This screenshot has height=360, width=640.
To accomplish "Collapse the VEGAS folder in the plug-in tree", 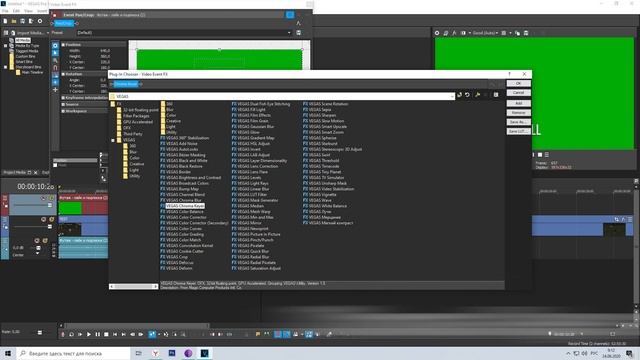I will pos(113,140).
